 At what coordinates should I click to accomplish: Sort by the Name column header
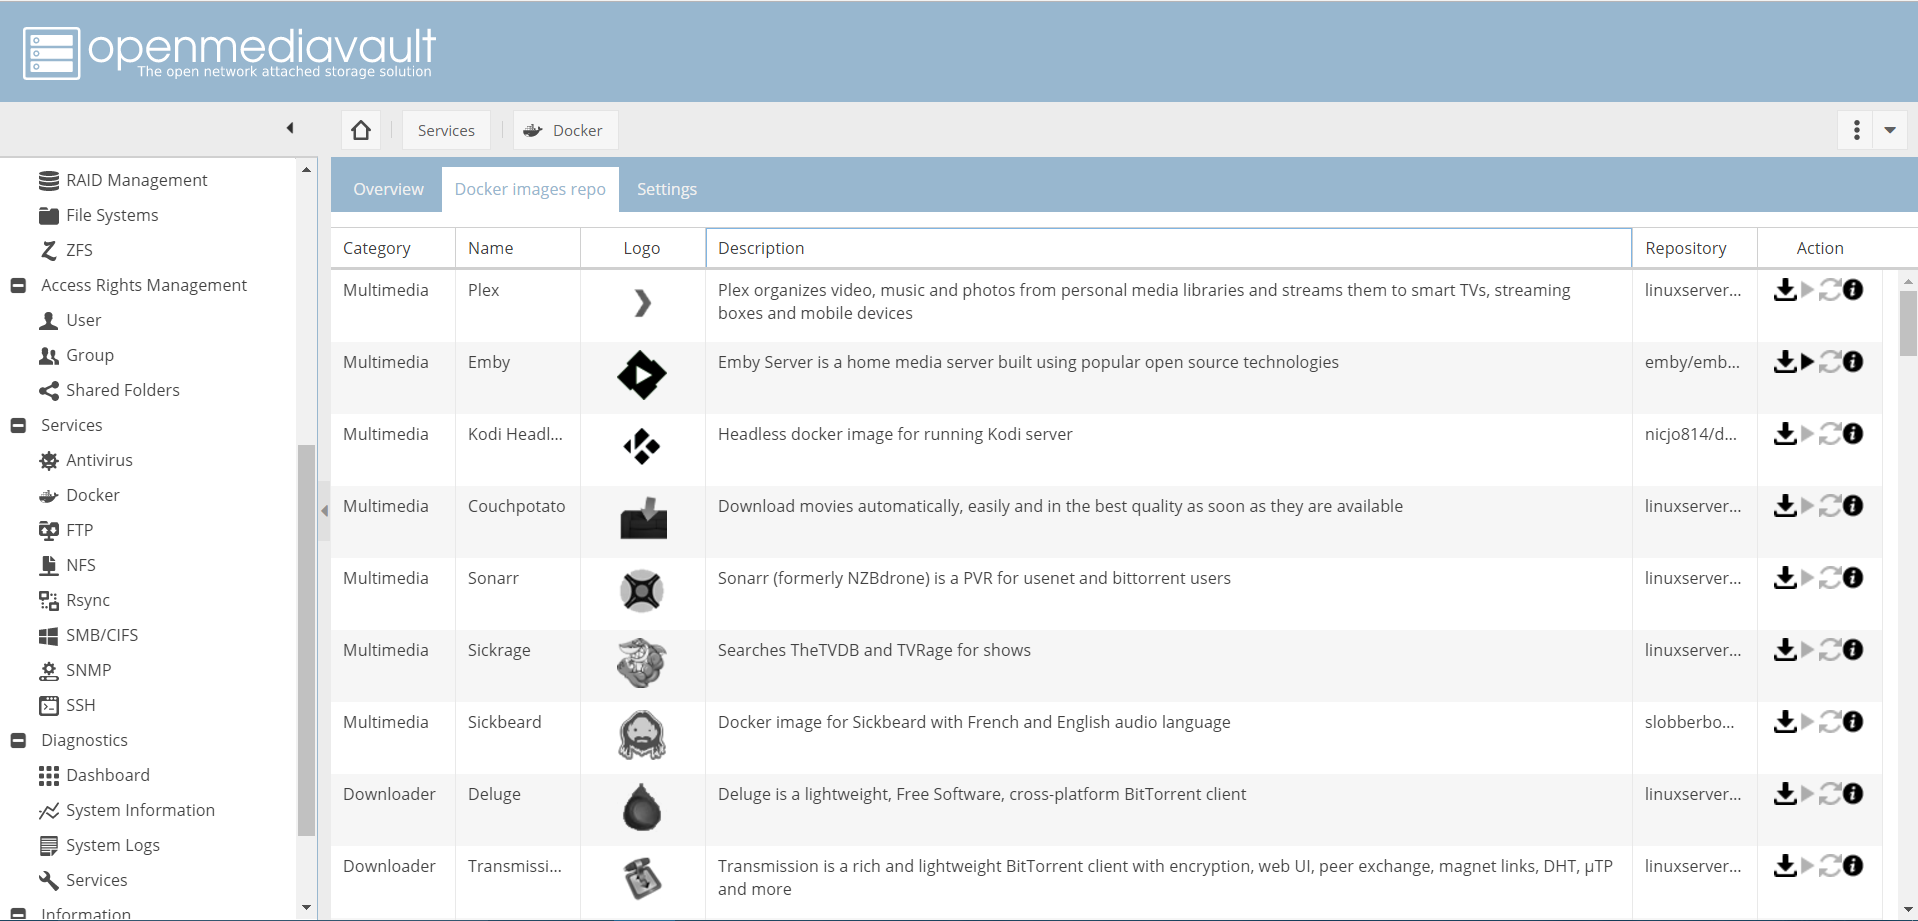518,248
